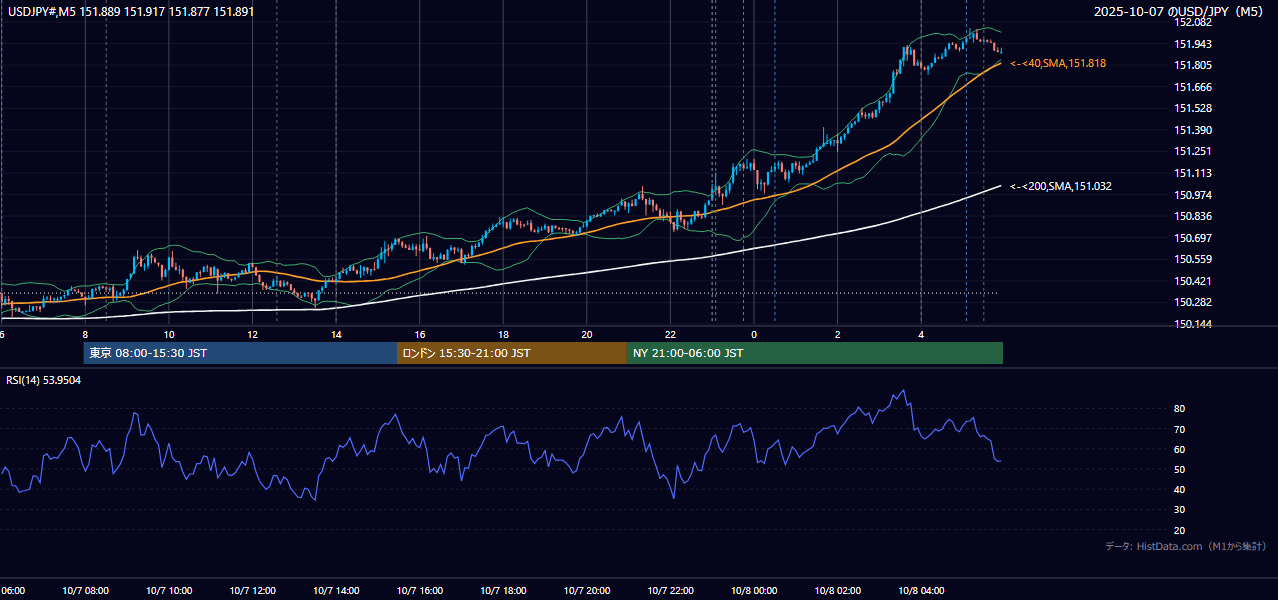Click price axis value 150.697

[x=1193, y=239]
